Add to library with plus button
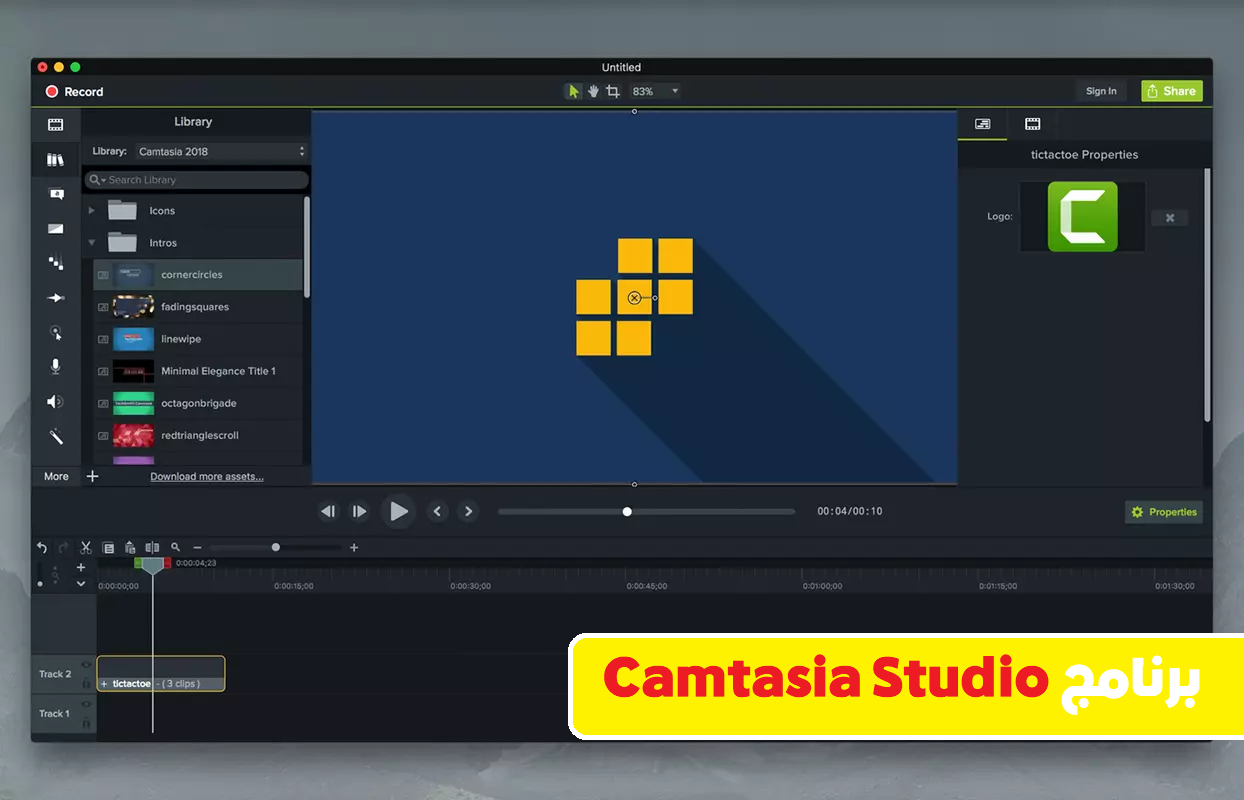The image size is (1244, 800). point(92,476)
